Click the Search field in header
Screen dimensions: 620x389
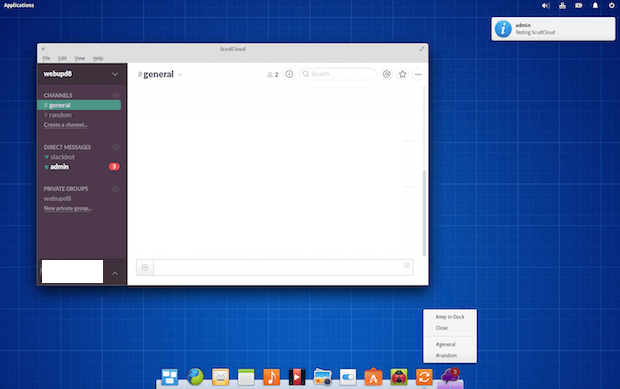338,74
